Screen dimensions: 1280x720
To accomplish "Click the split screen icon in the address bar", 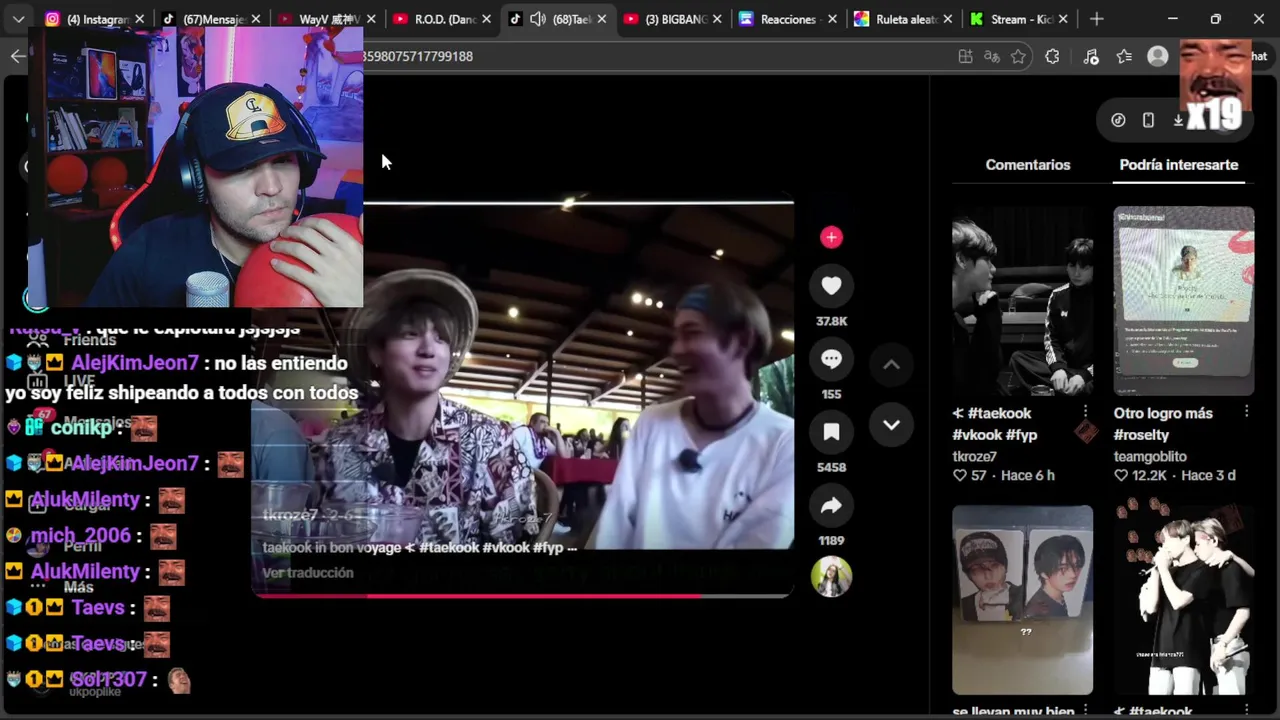I will [x=965, y=57].
